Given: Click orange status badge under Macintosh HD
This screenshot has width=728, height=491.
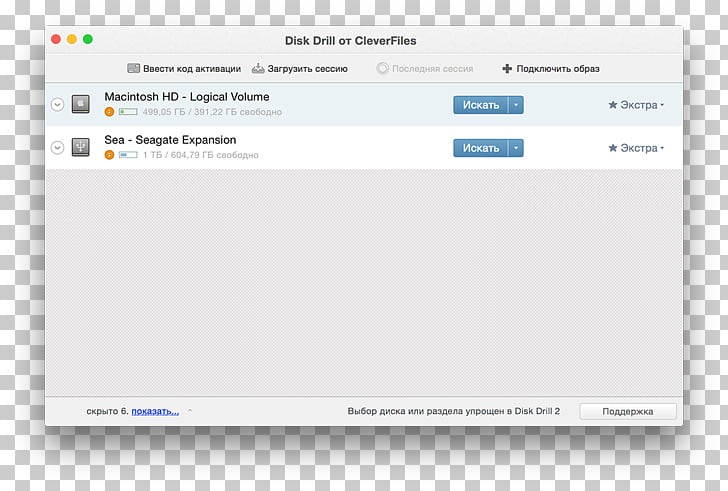Looking at the screenshot, I should coord(109,111).
